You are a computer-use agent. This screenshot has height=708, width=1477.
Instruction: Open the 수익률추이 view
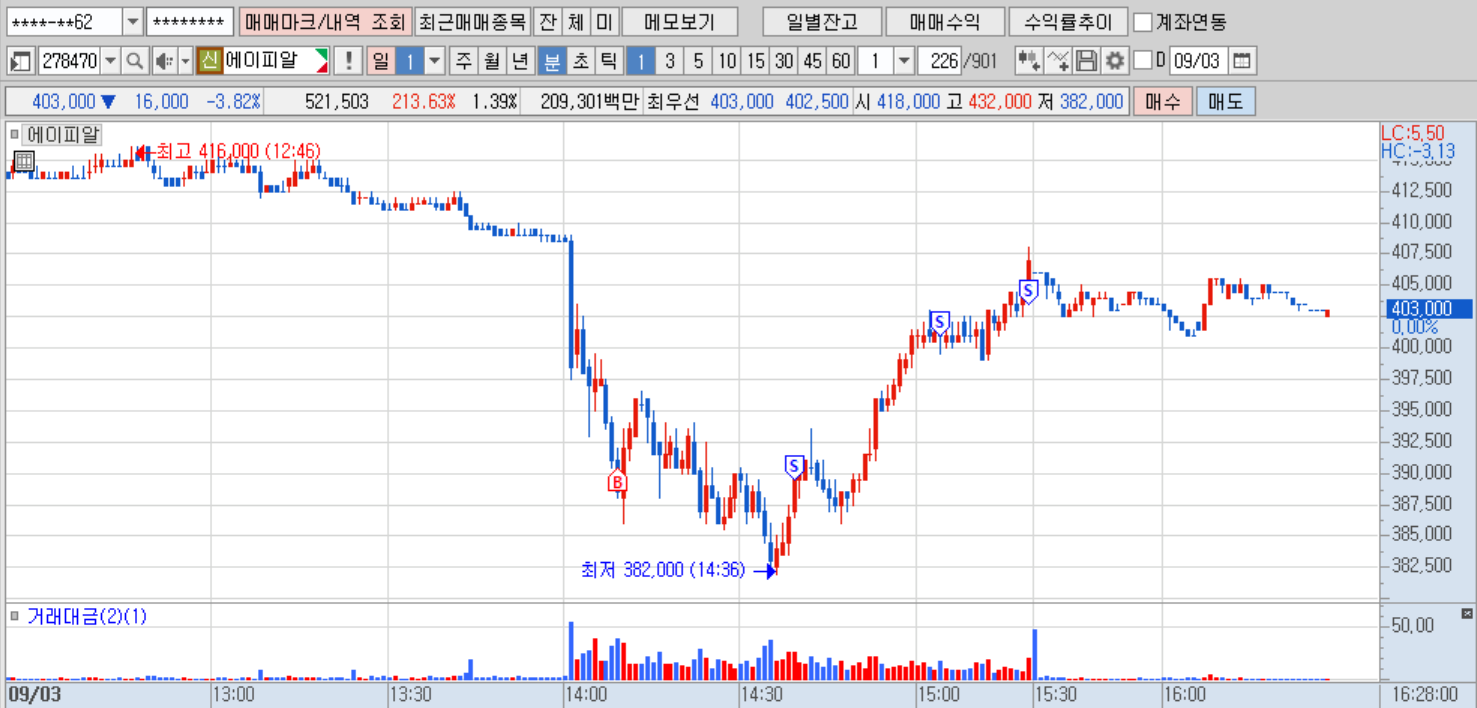[1068, 21]
